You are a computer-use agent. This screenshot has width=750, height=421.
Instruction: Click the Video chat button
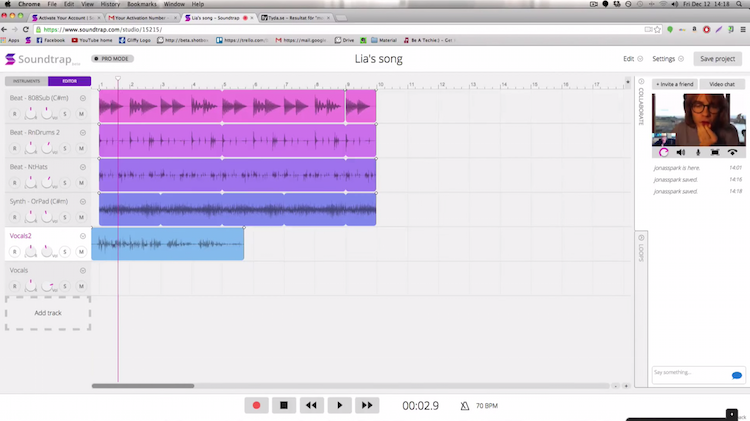(x=722, y=84)
